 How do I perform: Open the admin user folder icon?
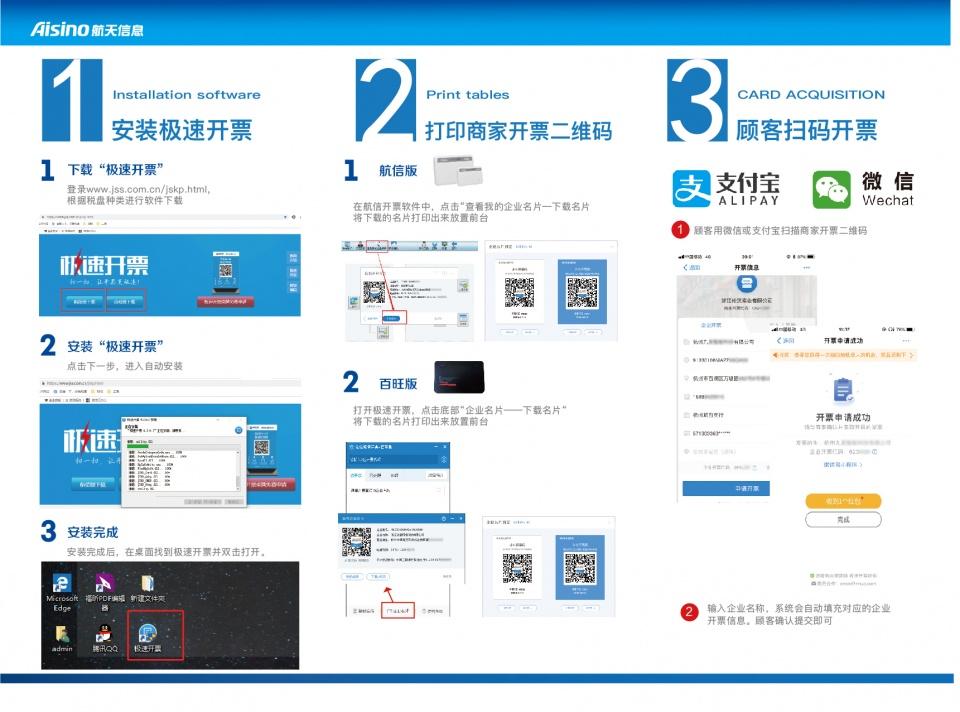point(62,639)
